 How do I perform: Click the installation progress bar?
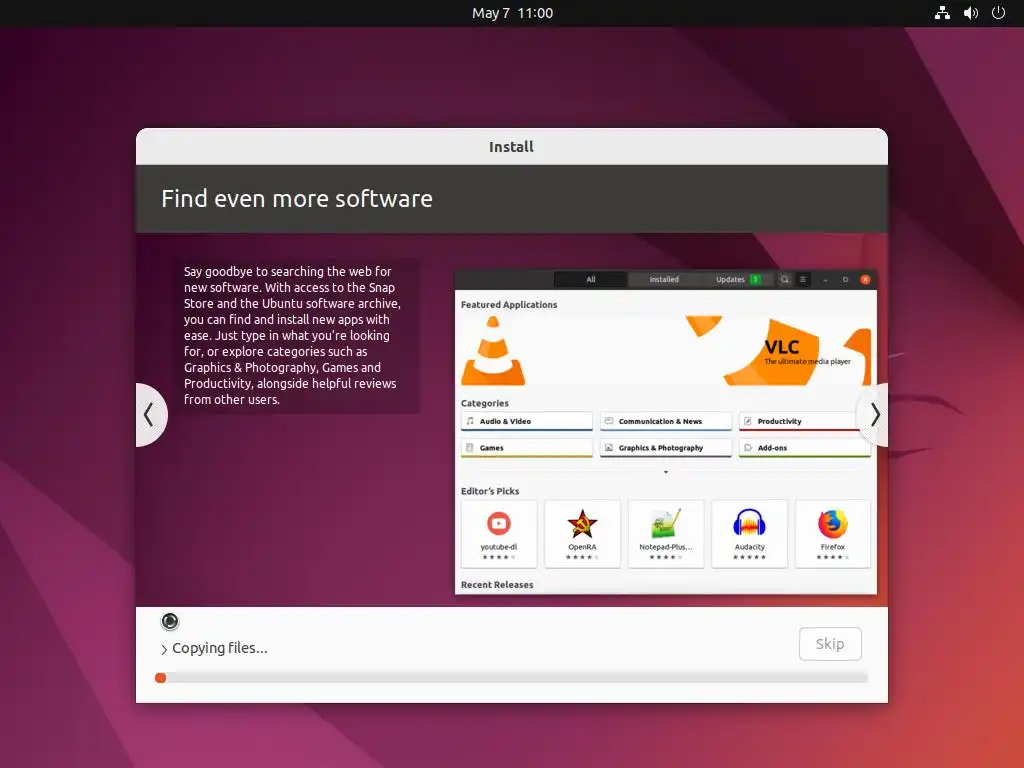pyautogui.click(x=511, y=678)
